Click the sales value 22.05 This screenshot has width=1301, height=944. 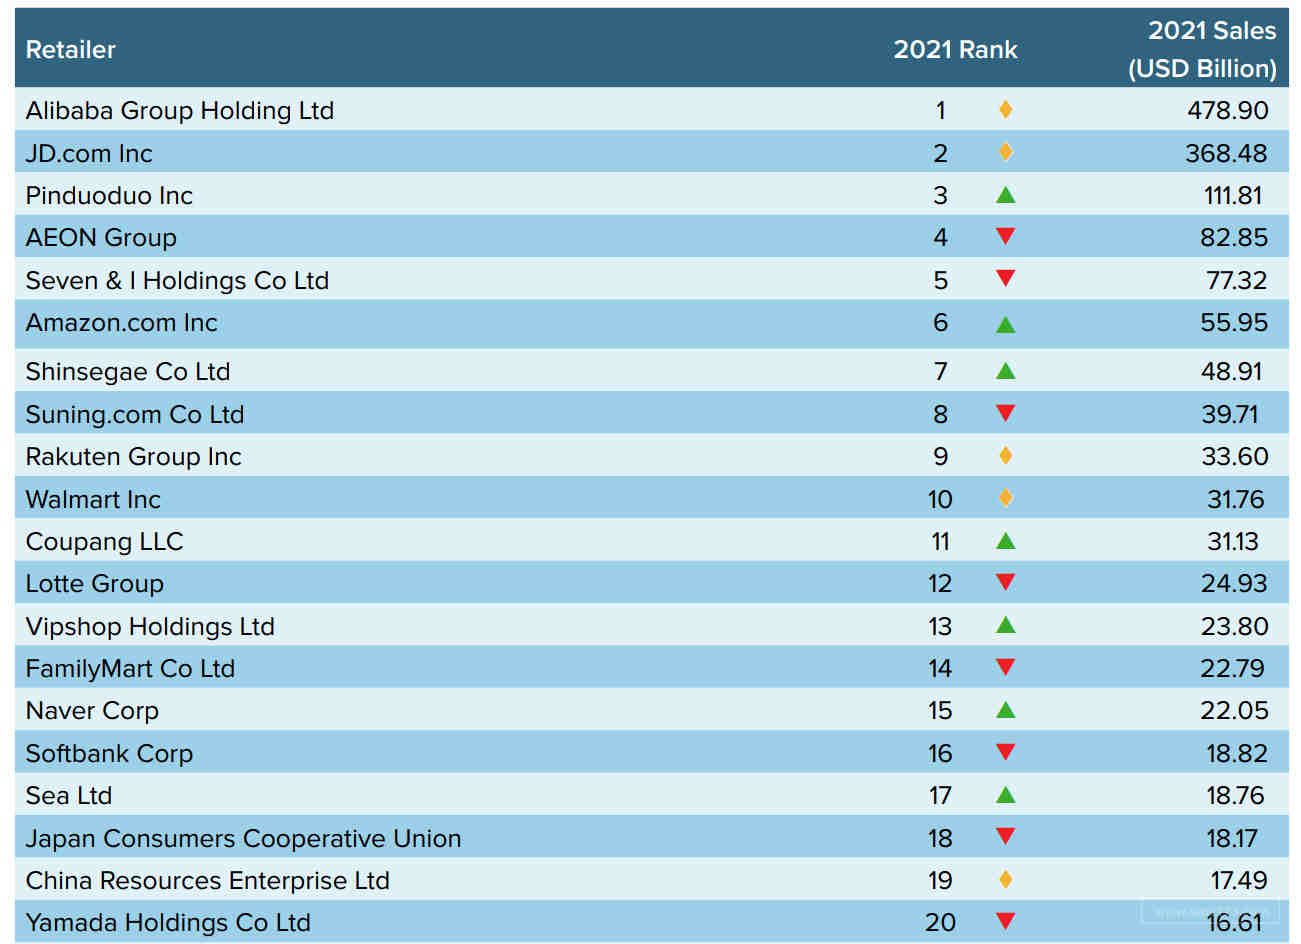pyautogui.click(x=1234, y=711)
